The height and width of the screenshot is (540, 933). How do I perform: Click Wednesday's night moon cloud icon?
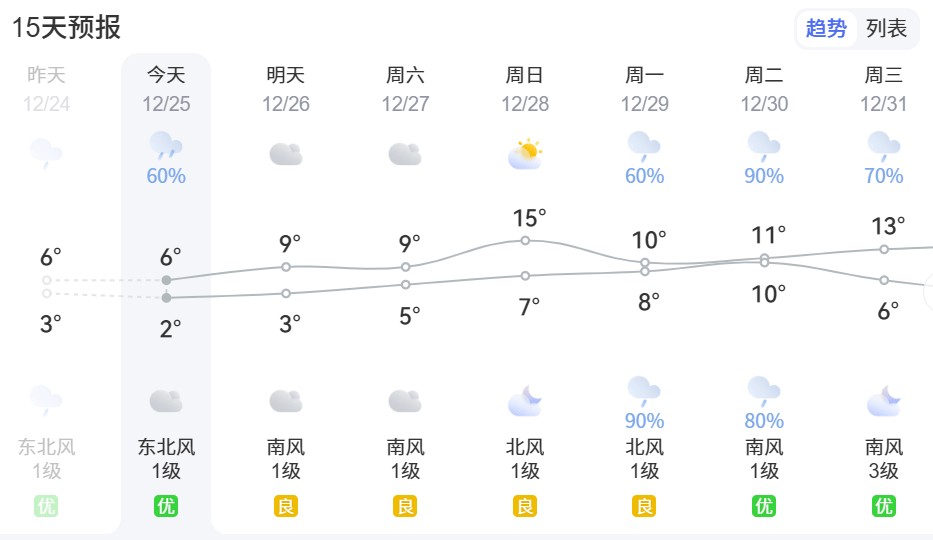(884, 402)
